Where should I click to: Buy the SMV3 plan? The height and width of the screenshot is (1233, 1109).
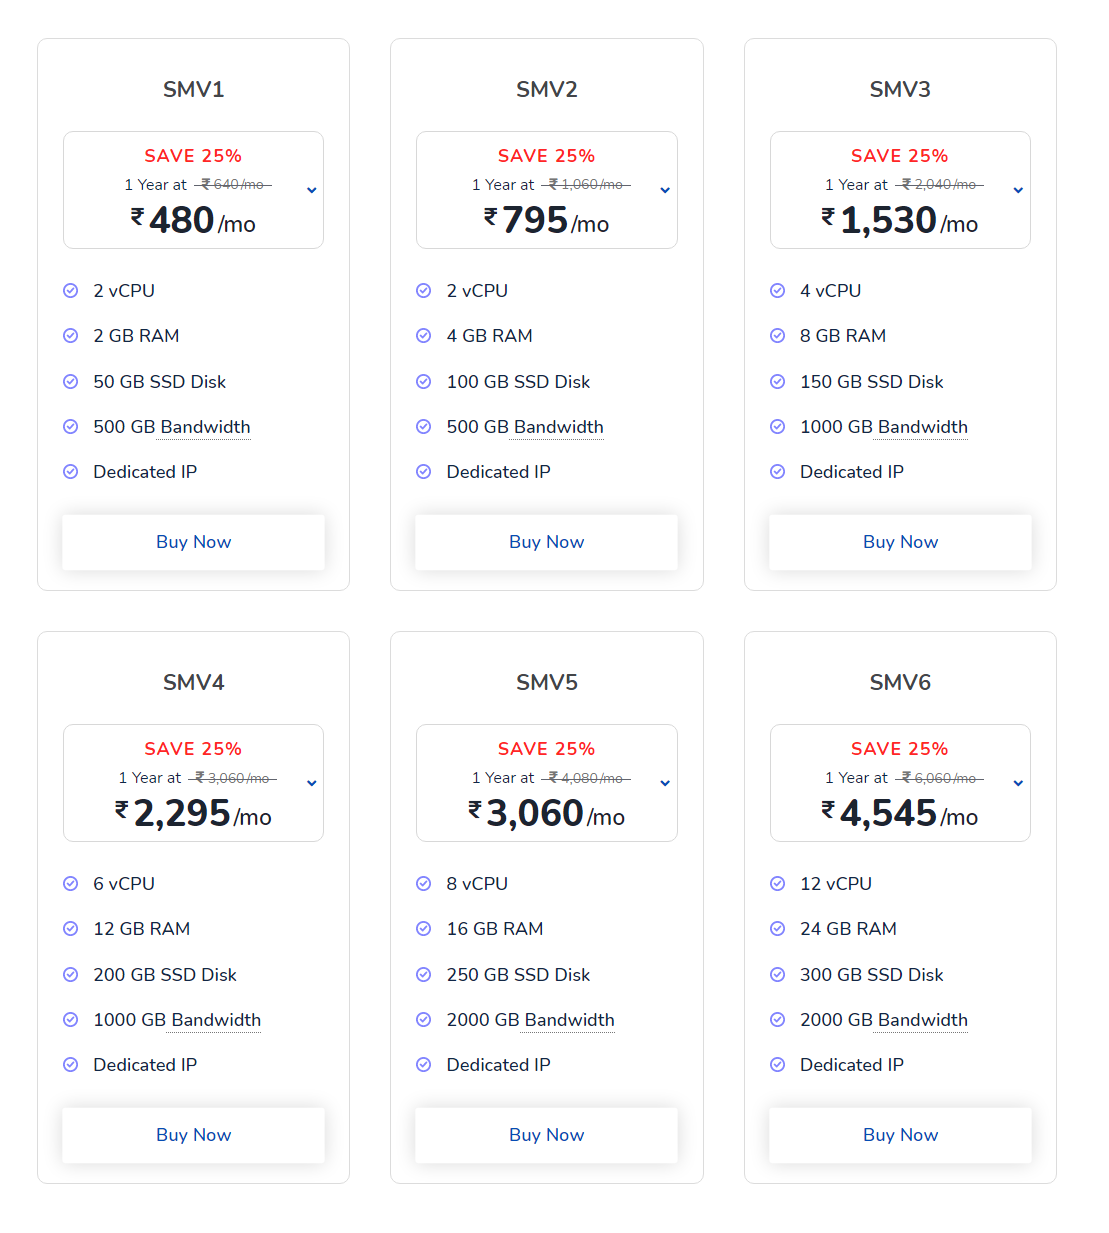900,542
